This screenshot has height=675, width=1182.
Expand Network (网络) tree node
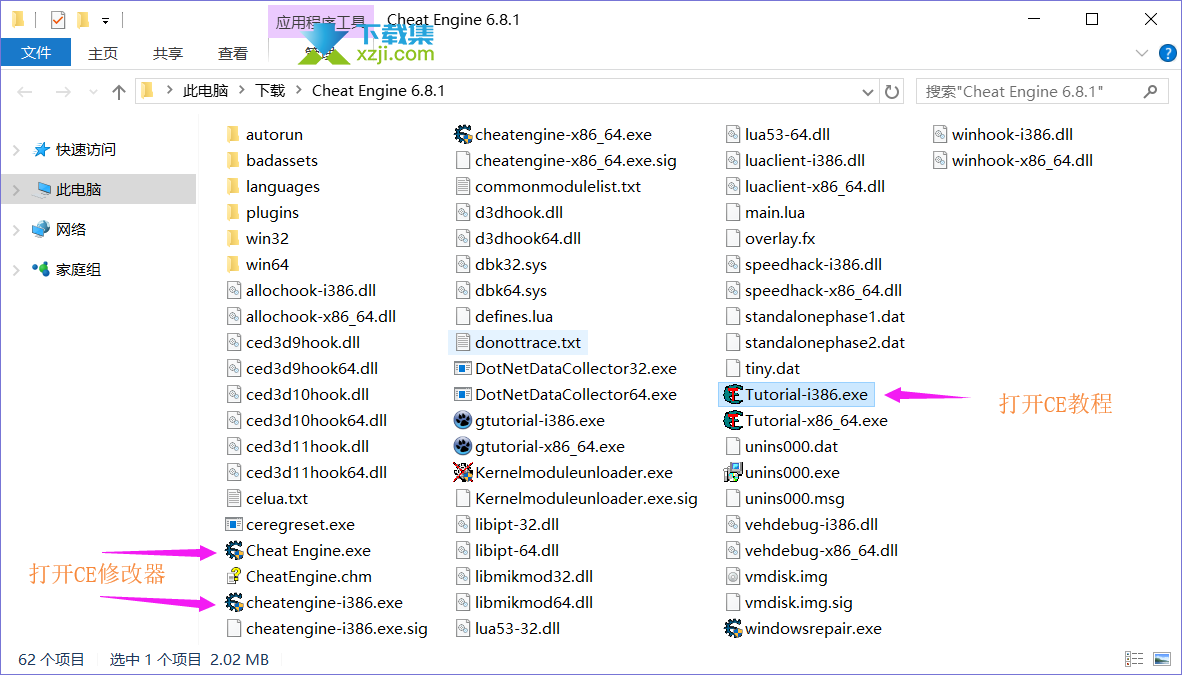click(x=17, y=230)
